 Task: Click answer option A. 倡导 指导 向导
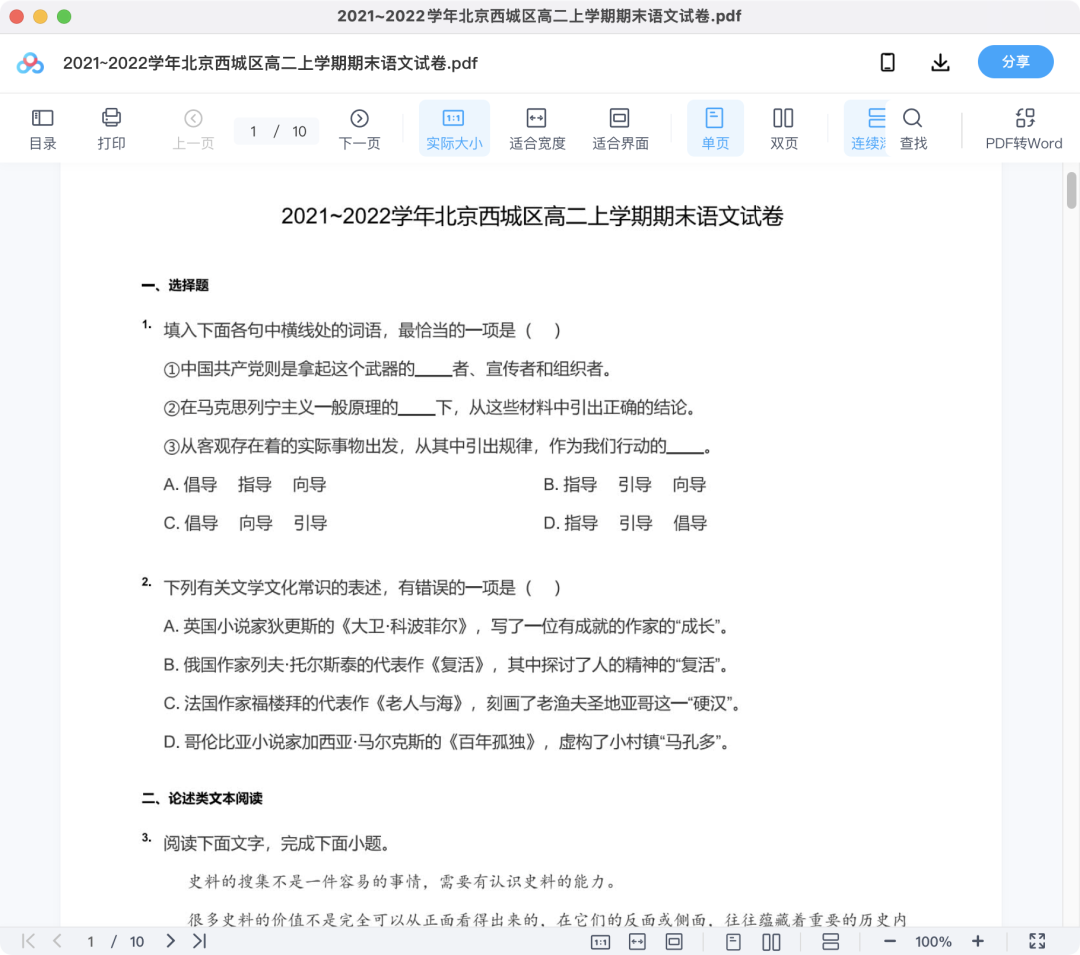click(245, 485)
